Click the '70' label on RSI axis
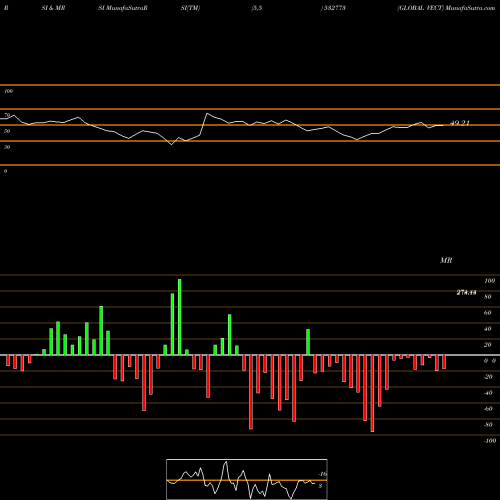 (x=7, y=115)
